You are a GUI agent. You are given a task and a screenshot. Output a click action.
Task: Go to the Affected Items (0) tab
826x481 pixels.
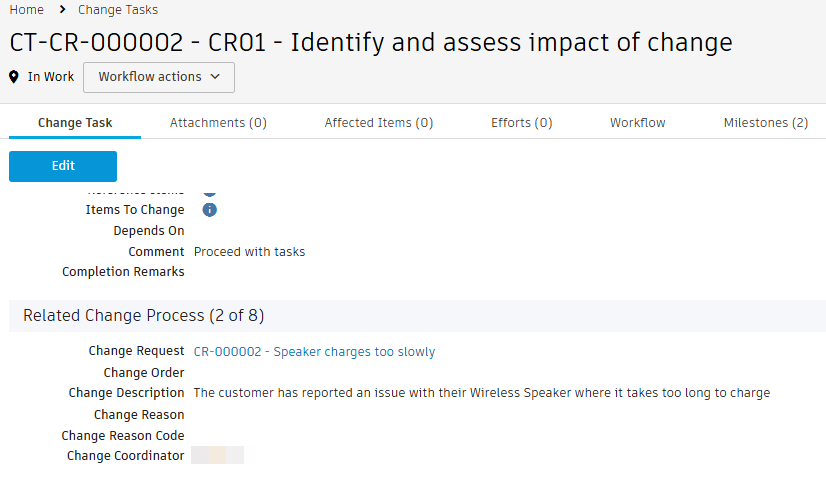(x=379, y=123)
